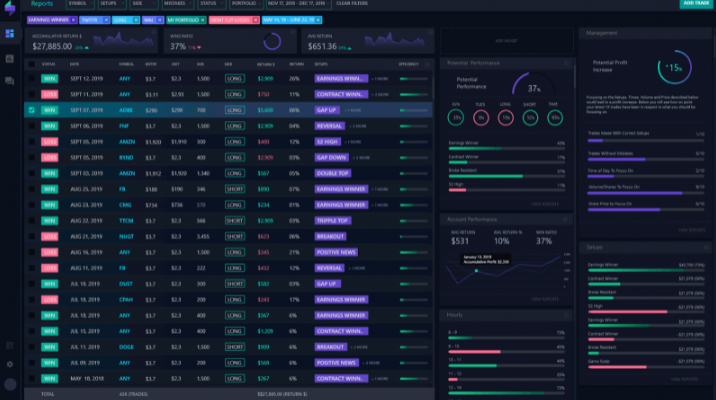Toggle the select-all checkbox in table header

tap(32, 64)
